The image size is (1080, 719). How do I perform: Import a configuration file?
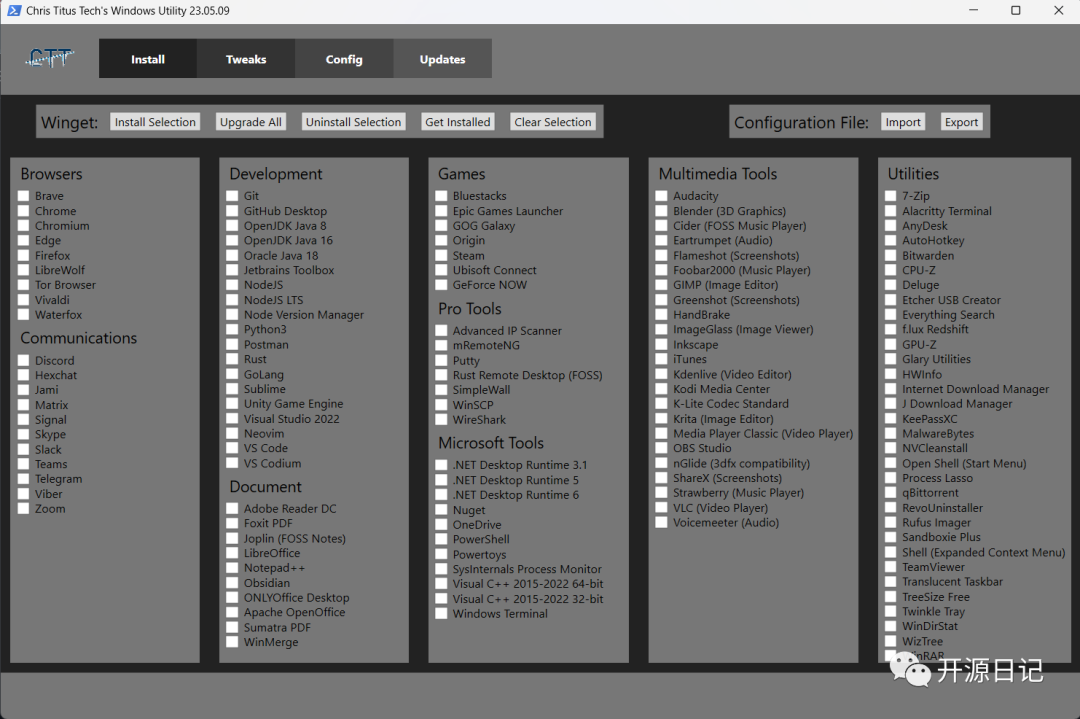903,122
